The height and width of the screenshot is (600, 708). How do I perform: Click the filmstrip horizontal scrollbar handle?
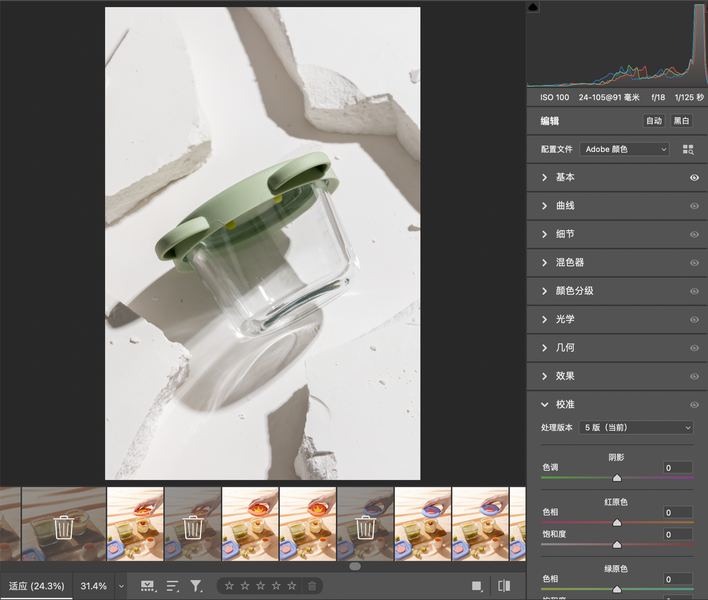pos(355,566)
